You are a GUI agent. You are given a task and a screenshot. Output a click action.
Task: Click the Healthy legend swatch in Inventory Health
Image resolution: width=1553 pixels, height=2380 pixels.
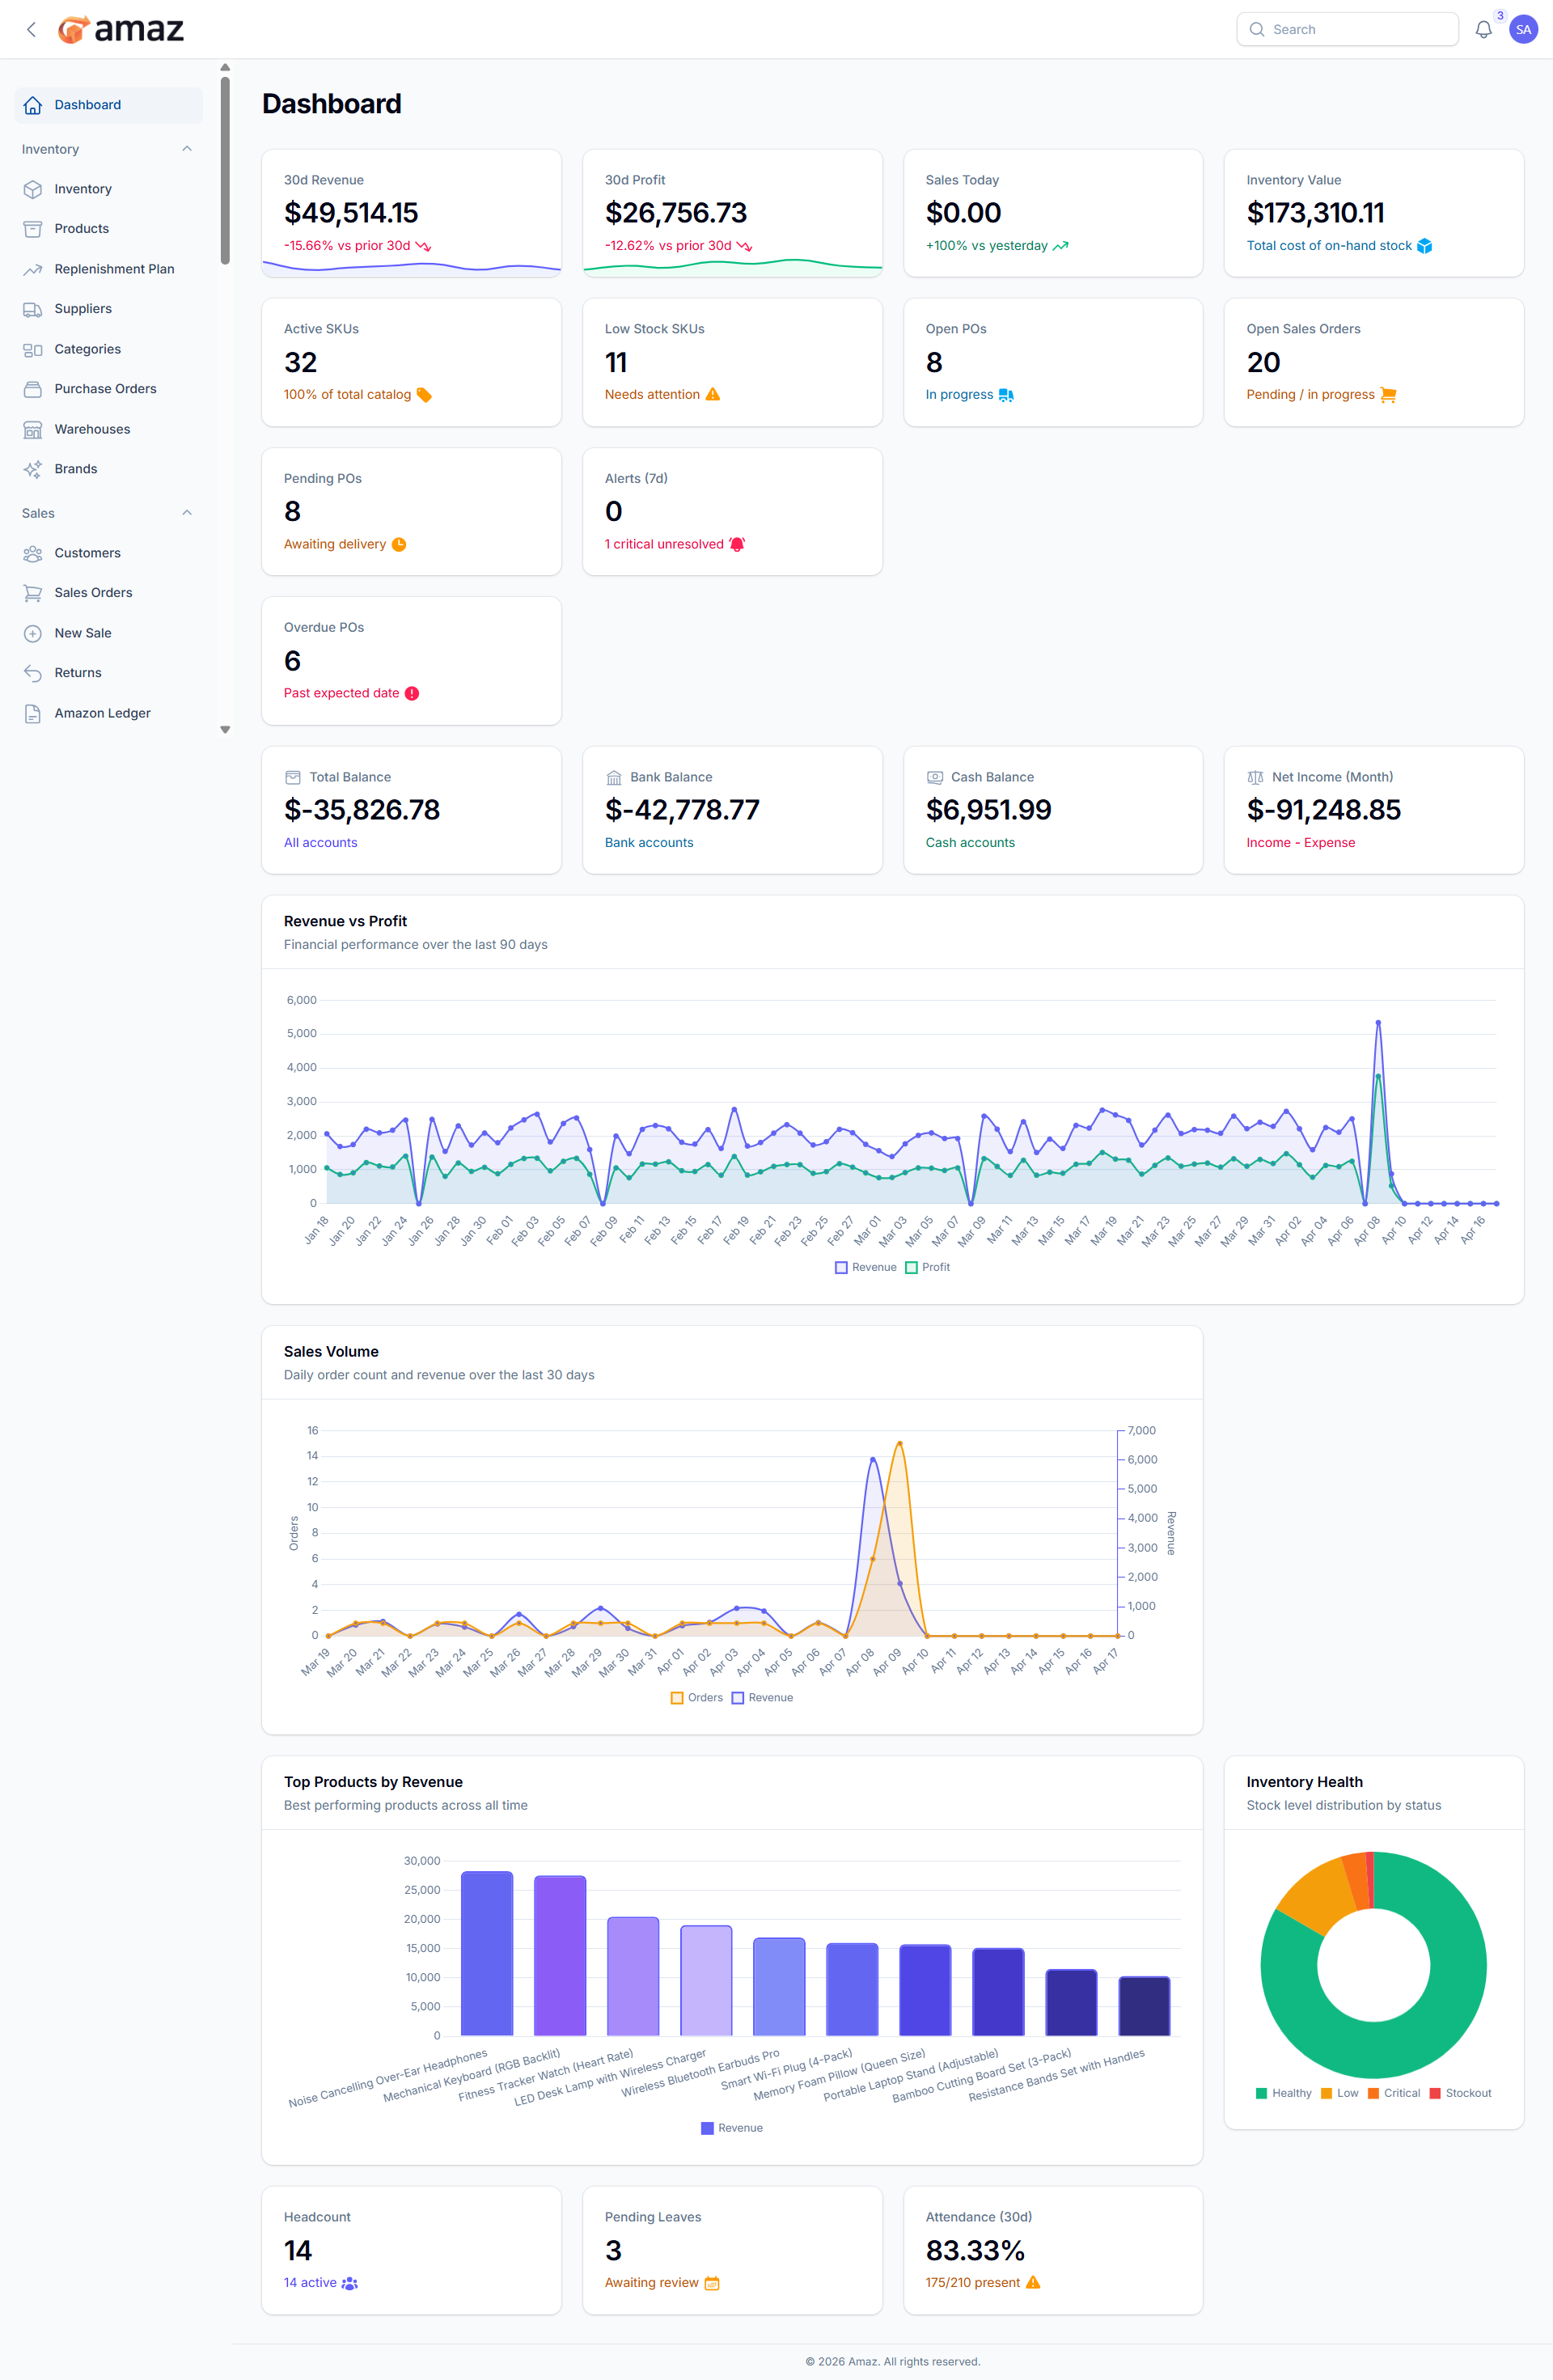(1261, 2093)
